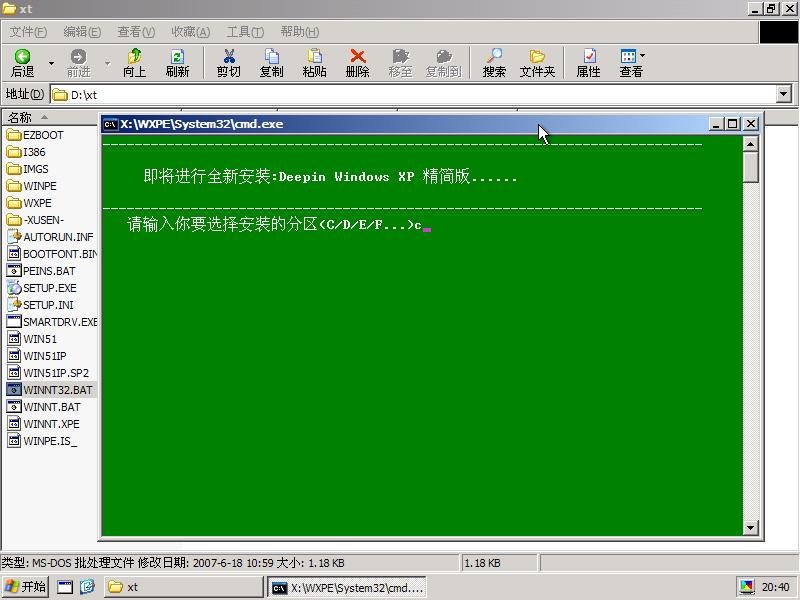
Task: Open the Tools (工具) menu
Action: [x=245, y=32]
